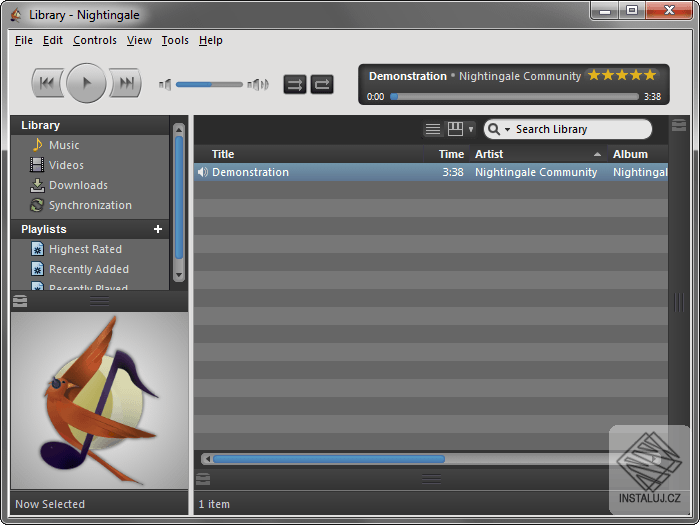
Task: Click the Now Selected label
Action: point(50,504)
